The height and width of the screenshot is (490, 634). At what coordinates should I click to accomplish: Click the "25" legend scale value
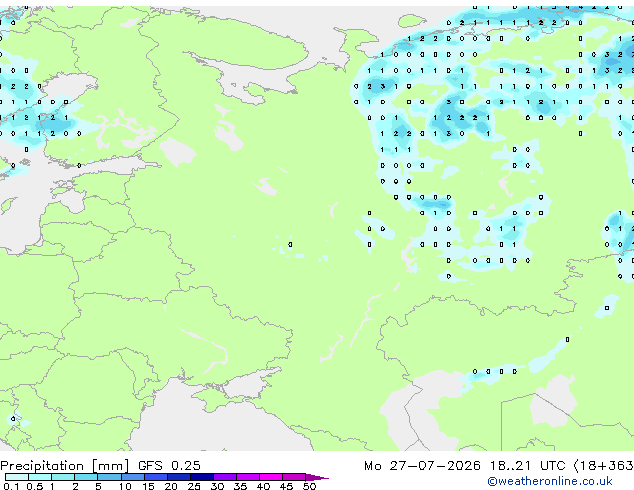pos(194,486)
